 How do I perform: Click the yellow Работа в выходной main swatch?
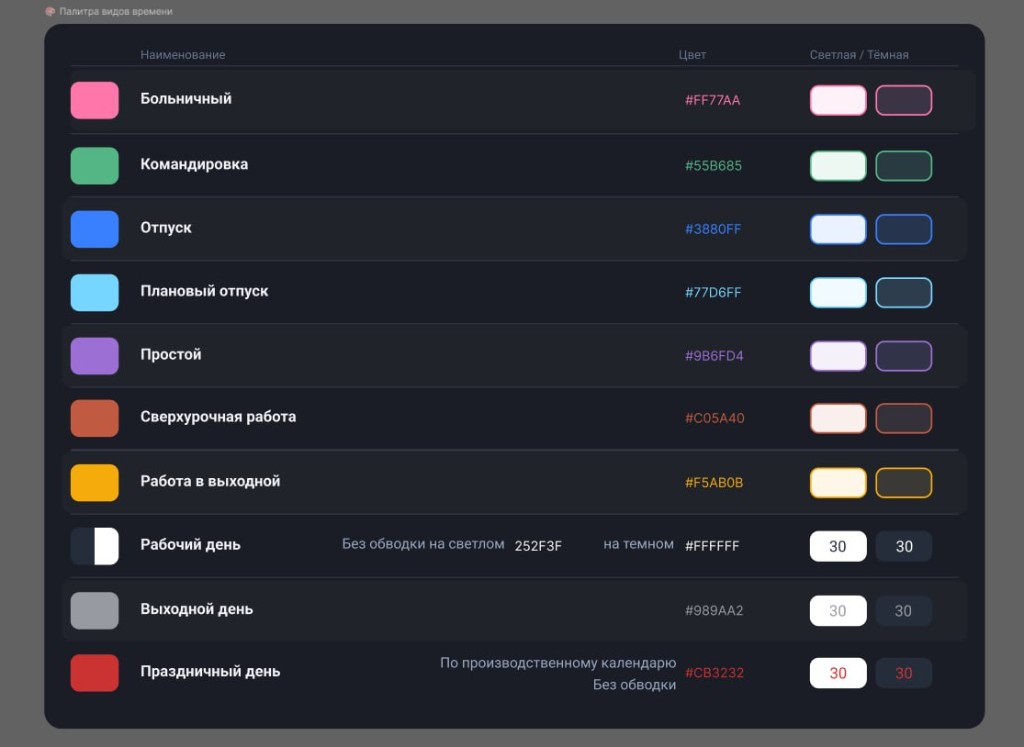[x=95, y=483]
